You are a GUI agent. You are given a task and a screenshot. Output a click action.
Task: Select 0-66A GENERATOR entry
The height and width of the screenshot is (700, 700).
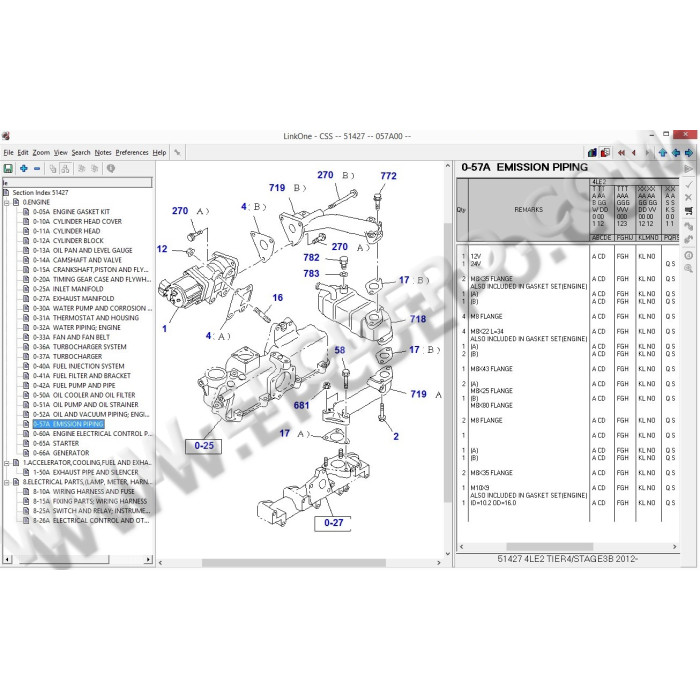pyautogui.click(x=61, y=453)
